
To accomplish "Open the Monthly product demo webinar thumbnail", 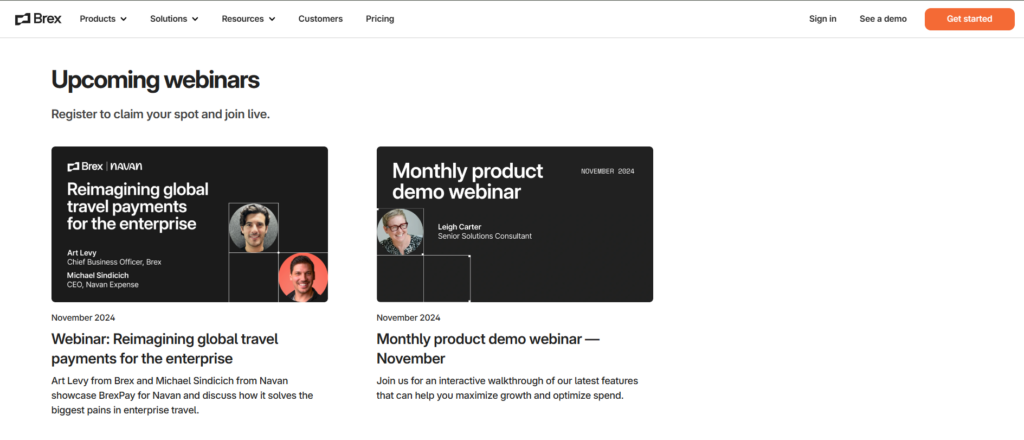I will [515, 224].
